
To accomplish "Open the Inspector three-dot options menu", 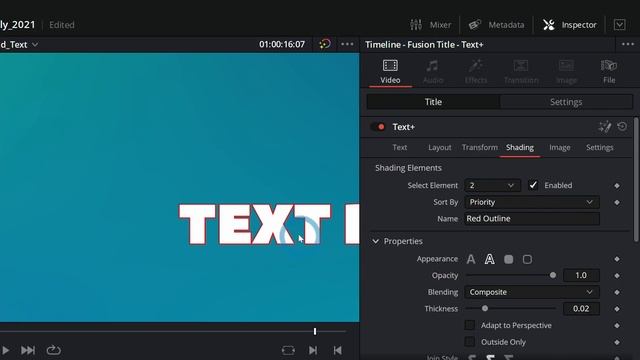I will pyautogui.click(x=627, y=44).
